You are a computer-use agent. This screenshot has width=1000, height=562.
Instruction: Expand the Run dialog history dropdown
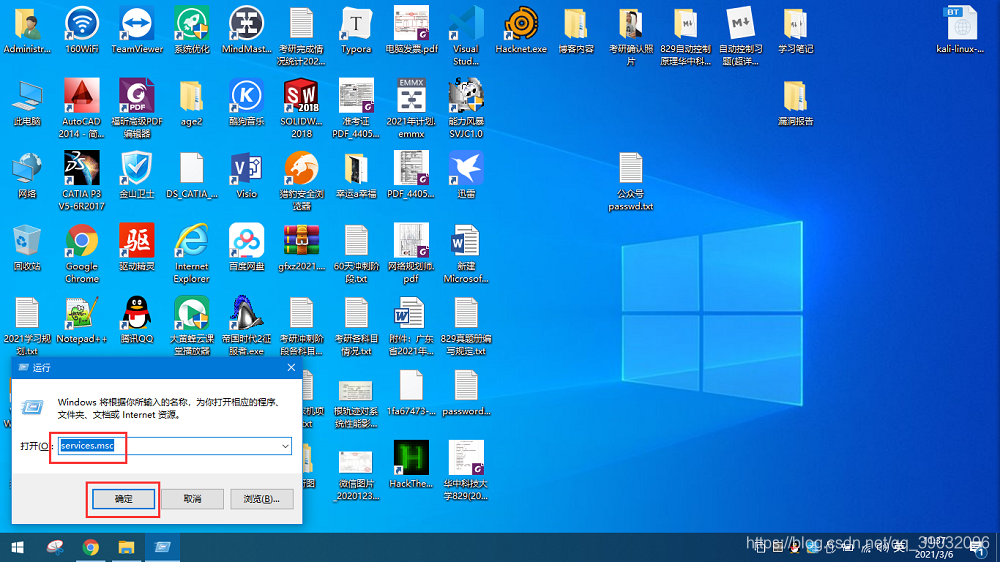pos(285,446)
